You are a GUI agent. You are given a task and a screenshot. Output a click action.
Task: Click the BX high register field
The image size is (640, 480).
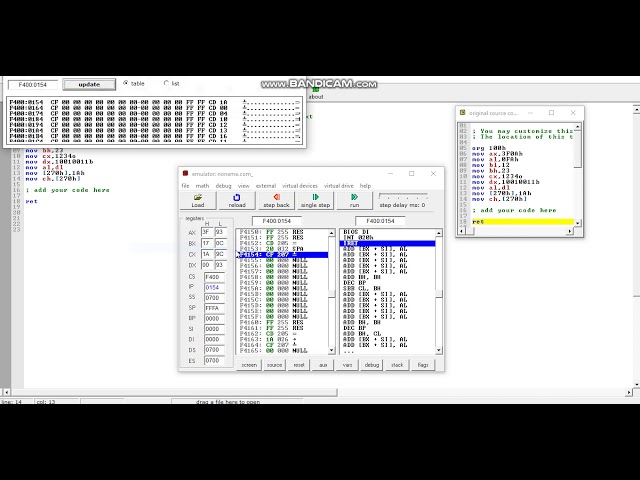(207, 243)
